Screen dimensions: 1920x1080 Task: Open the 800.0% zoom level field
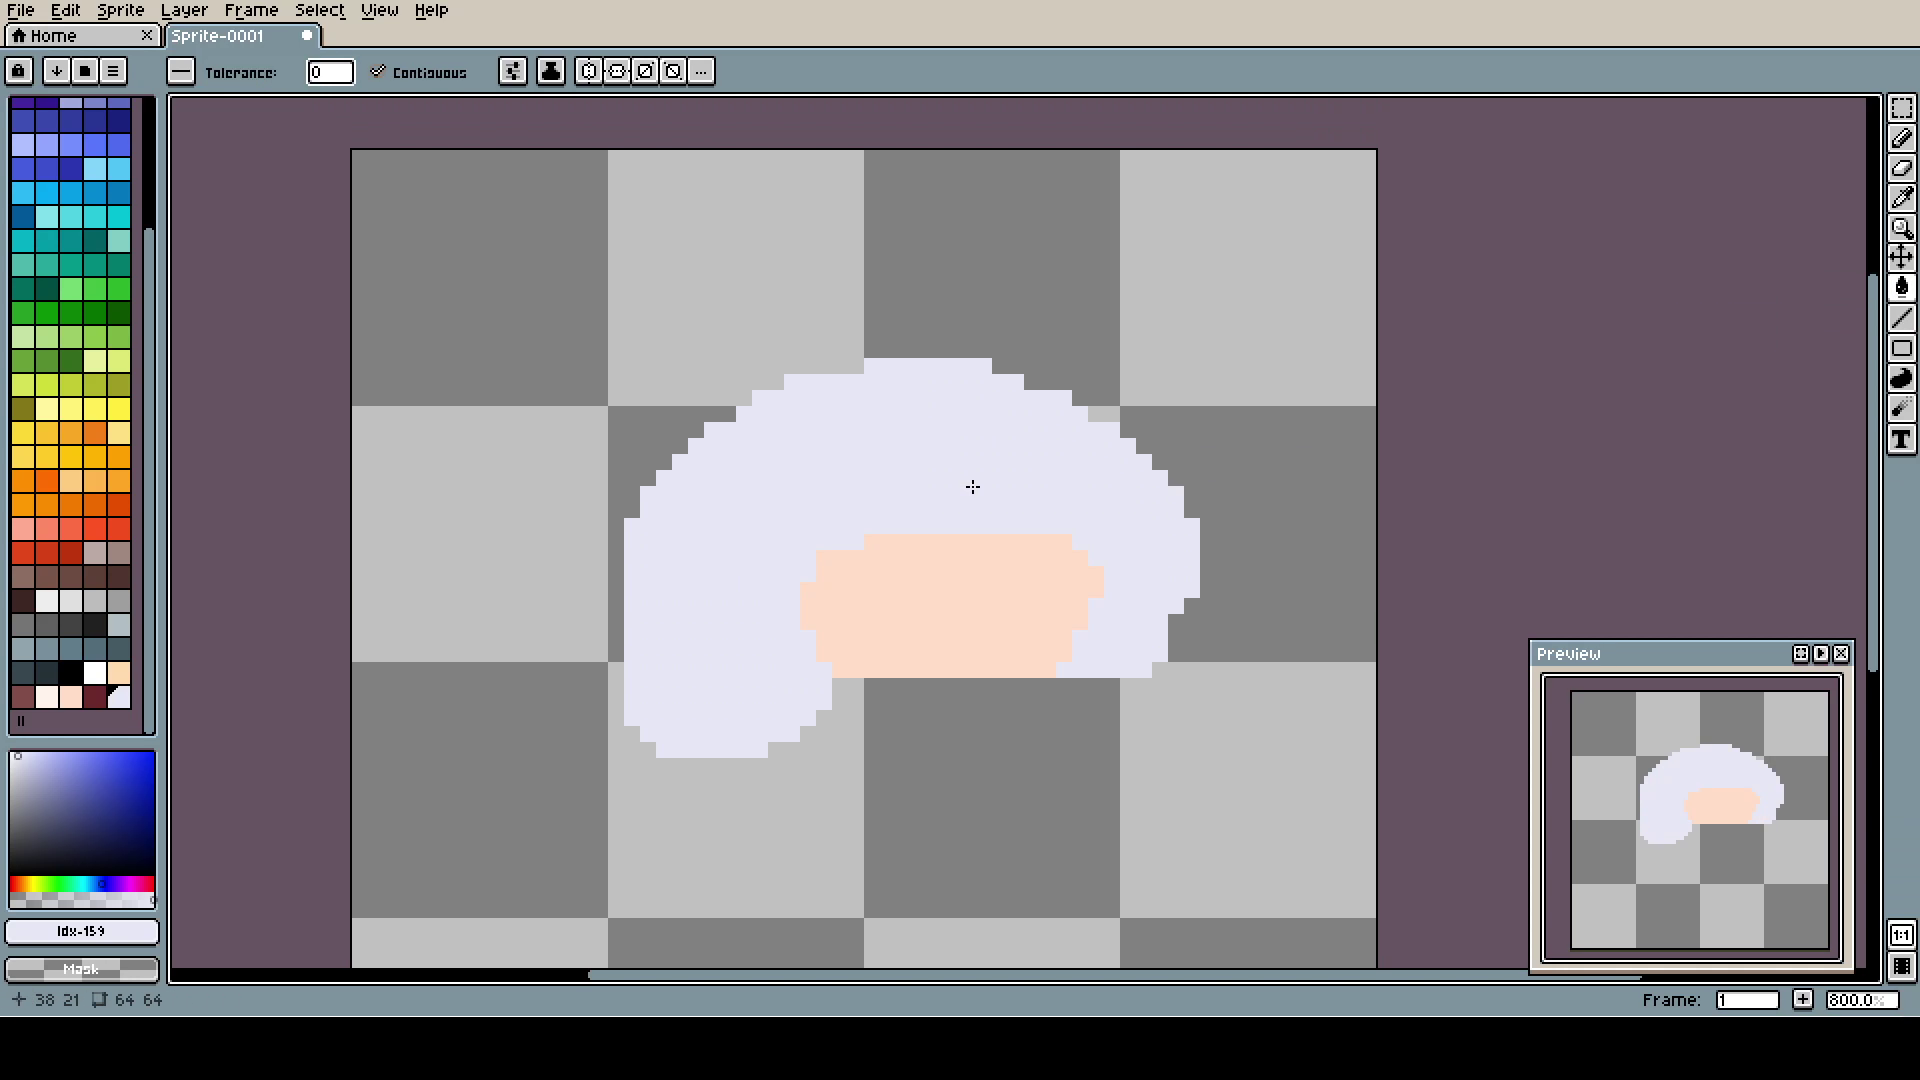point(1862,1000)
